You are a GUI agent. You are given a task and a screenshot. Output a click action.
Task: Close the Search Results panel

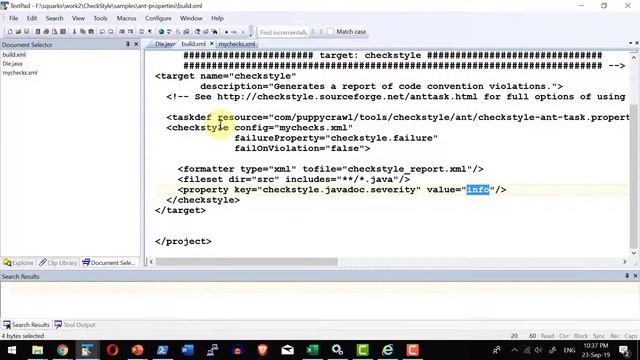(x=636, y=276)
